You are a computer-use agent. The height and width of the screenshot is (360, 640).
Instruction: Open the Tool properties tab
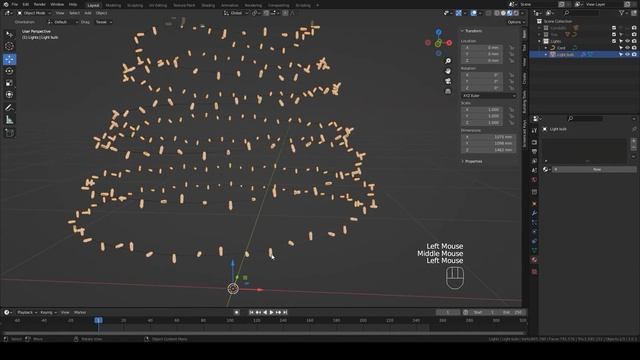pos(534,130)
